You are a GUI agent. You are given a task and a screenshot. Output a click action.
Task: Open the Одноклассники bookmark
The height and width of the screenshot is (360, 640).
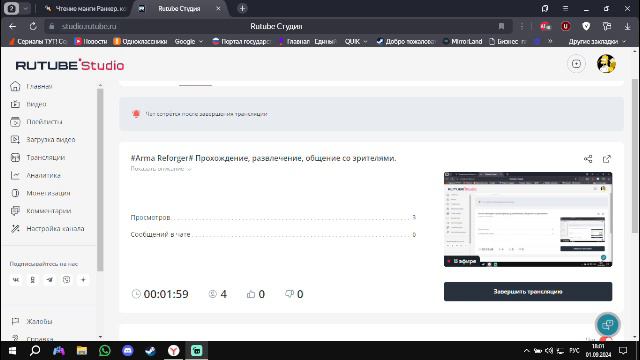click(140, 41)
